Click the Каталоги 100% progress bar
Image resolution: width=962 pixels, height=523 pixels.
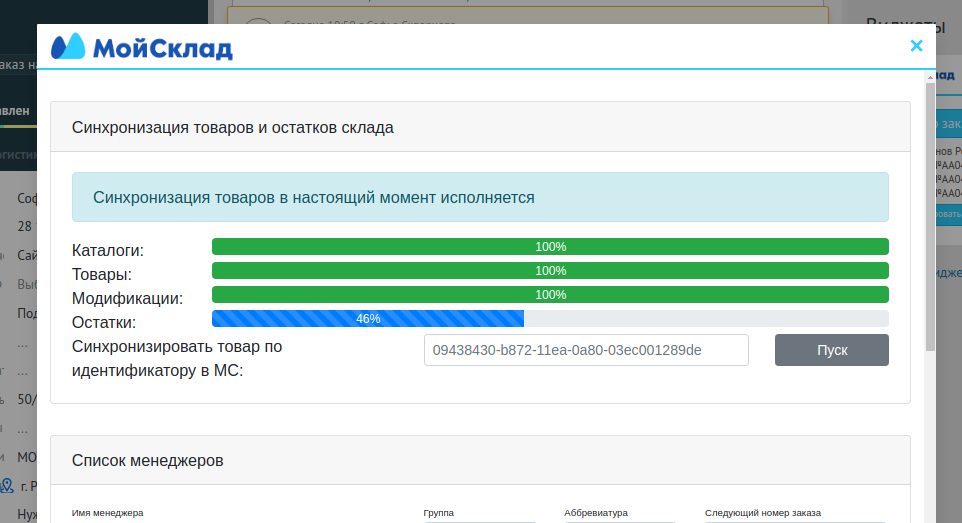click(550, 247)
